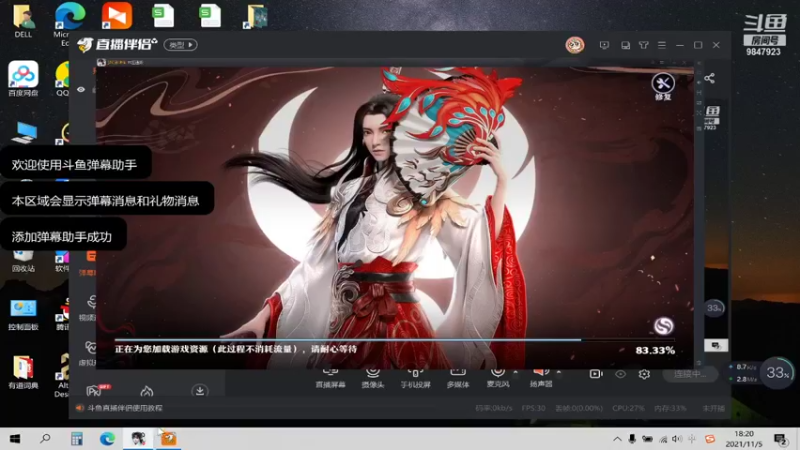The height and width of the screenshot is (450, 800).
Task: Open 百度网盘 desktop shortcut
Action: click(x=23, y=79)
